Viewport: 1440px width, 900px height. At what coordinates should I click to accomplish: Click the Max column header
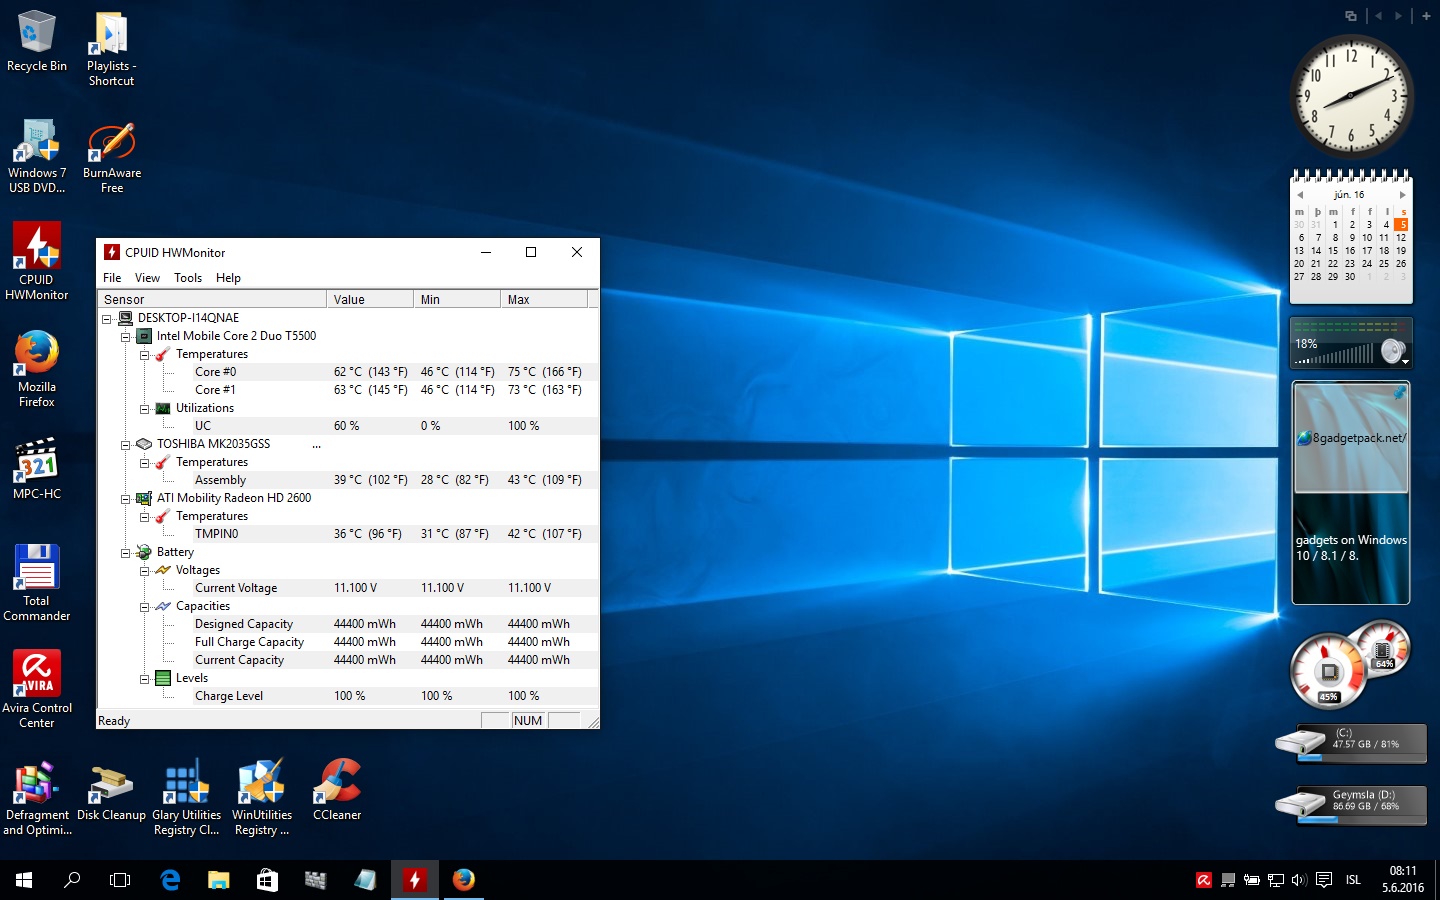(x=544, y=300)
